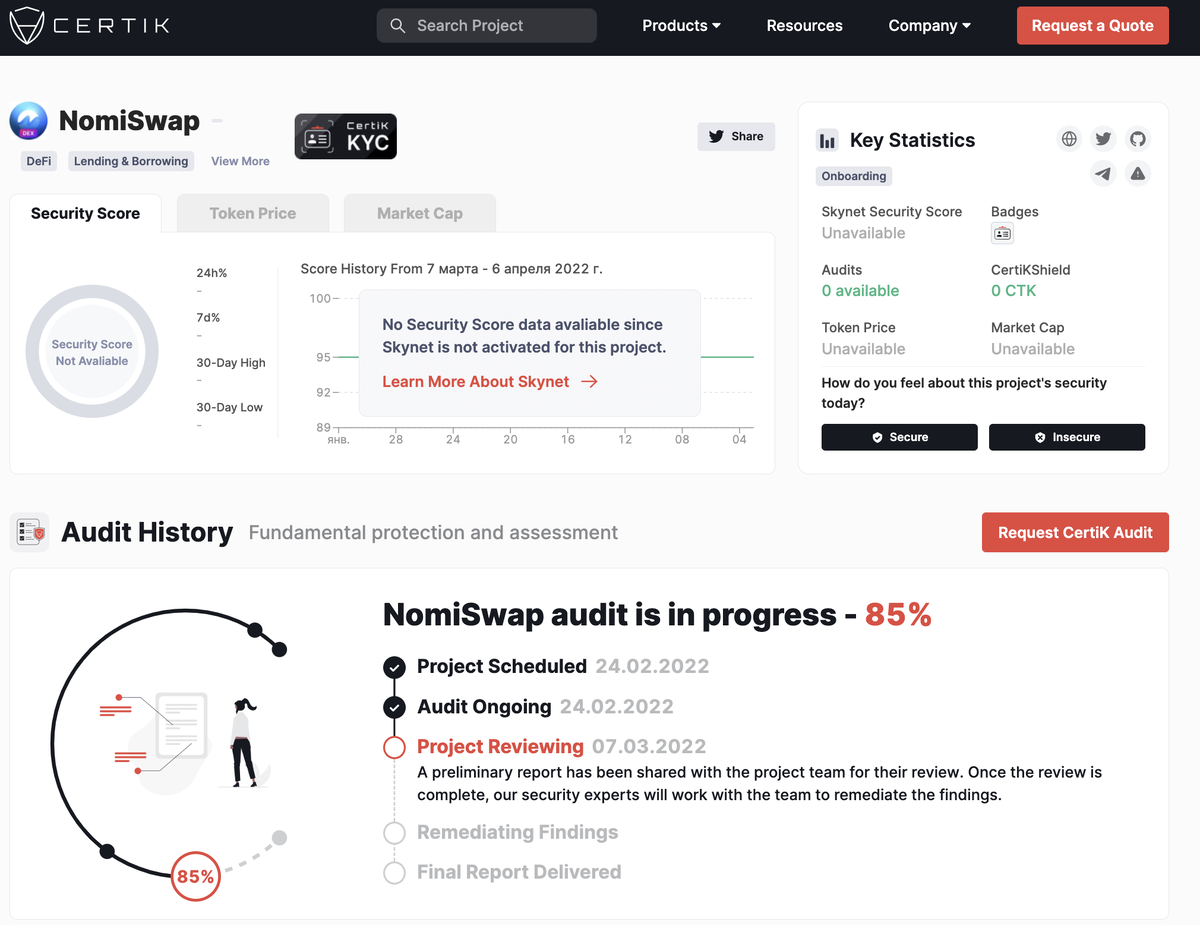Click the Key Statistics bar chart icon

827,140
